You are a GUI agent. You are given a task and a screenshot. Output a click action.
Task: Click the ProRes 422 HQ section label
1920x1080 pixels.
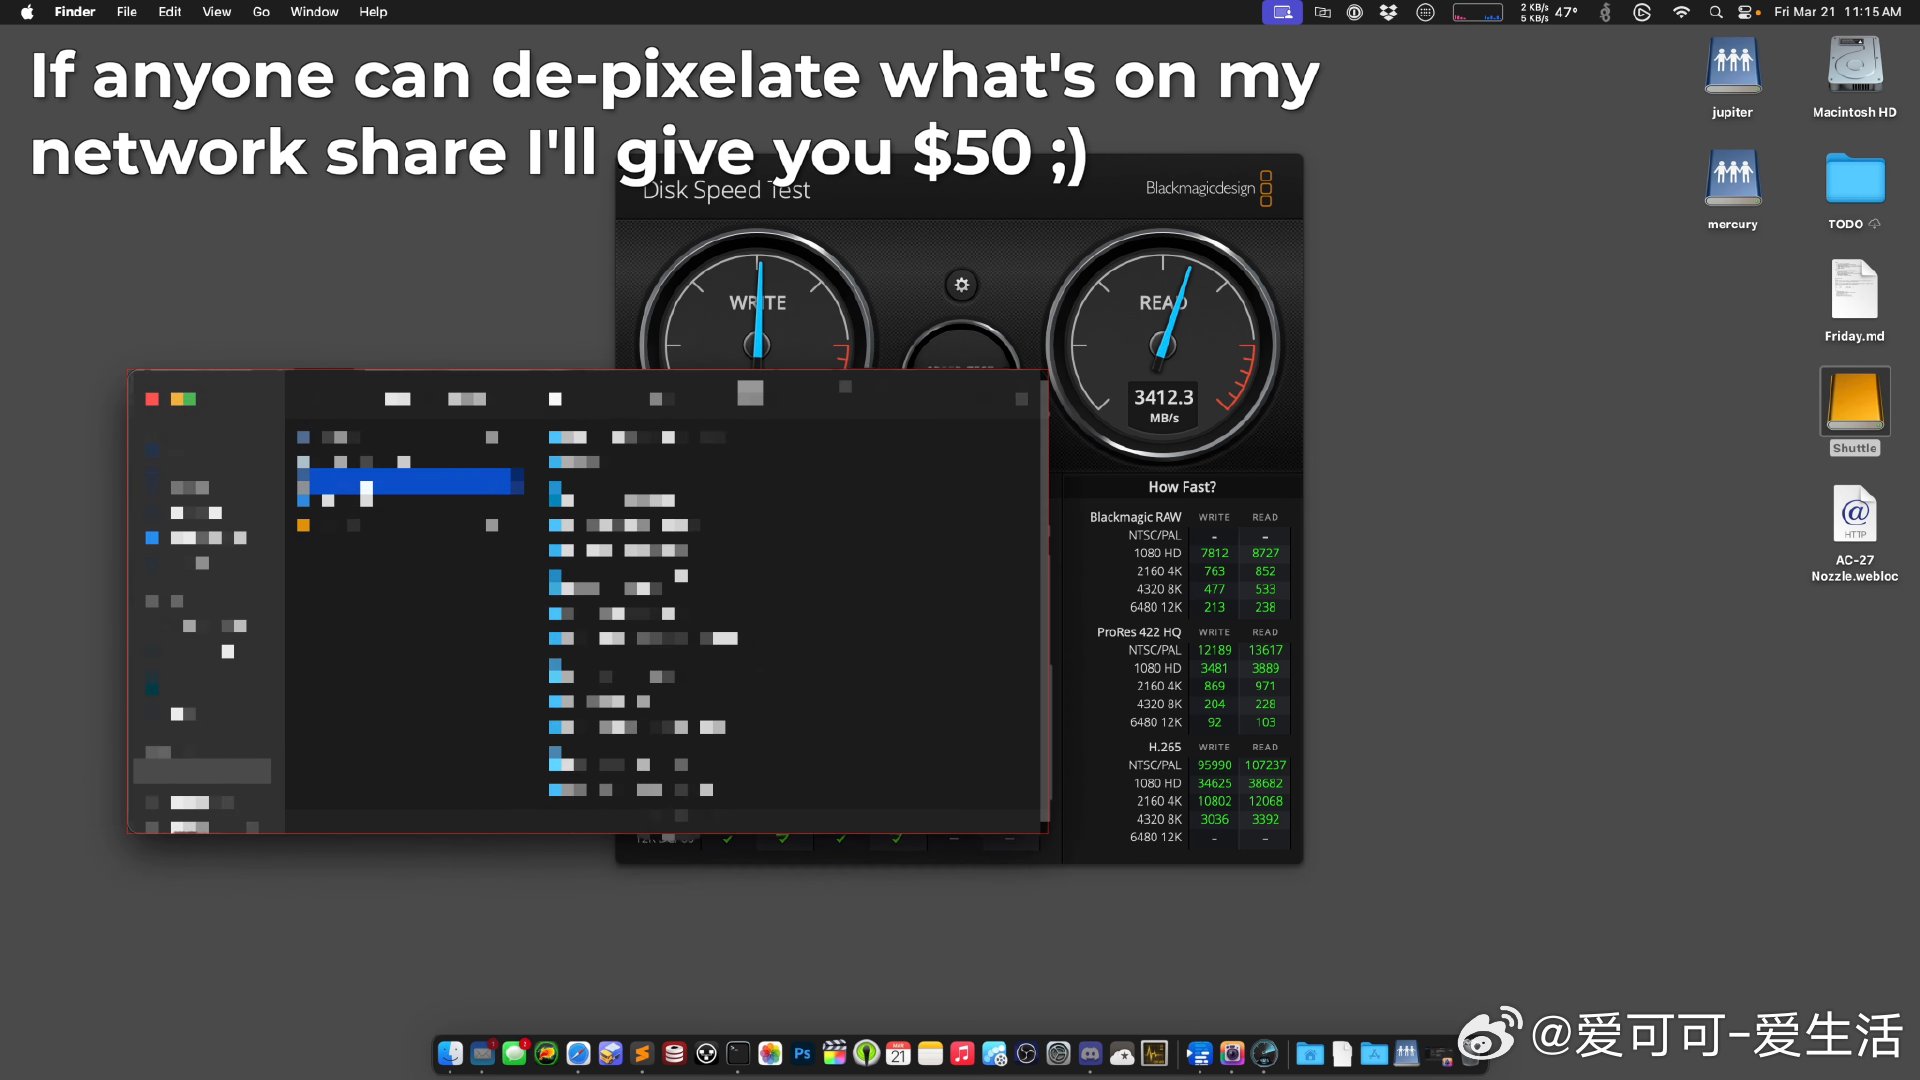point(1139,632)
